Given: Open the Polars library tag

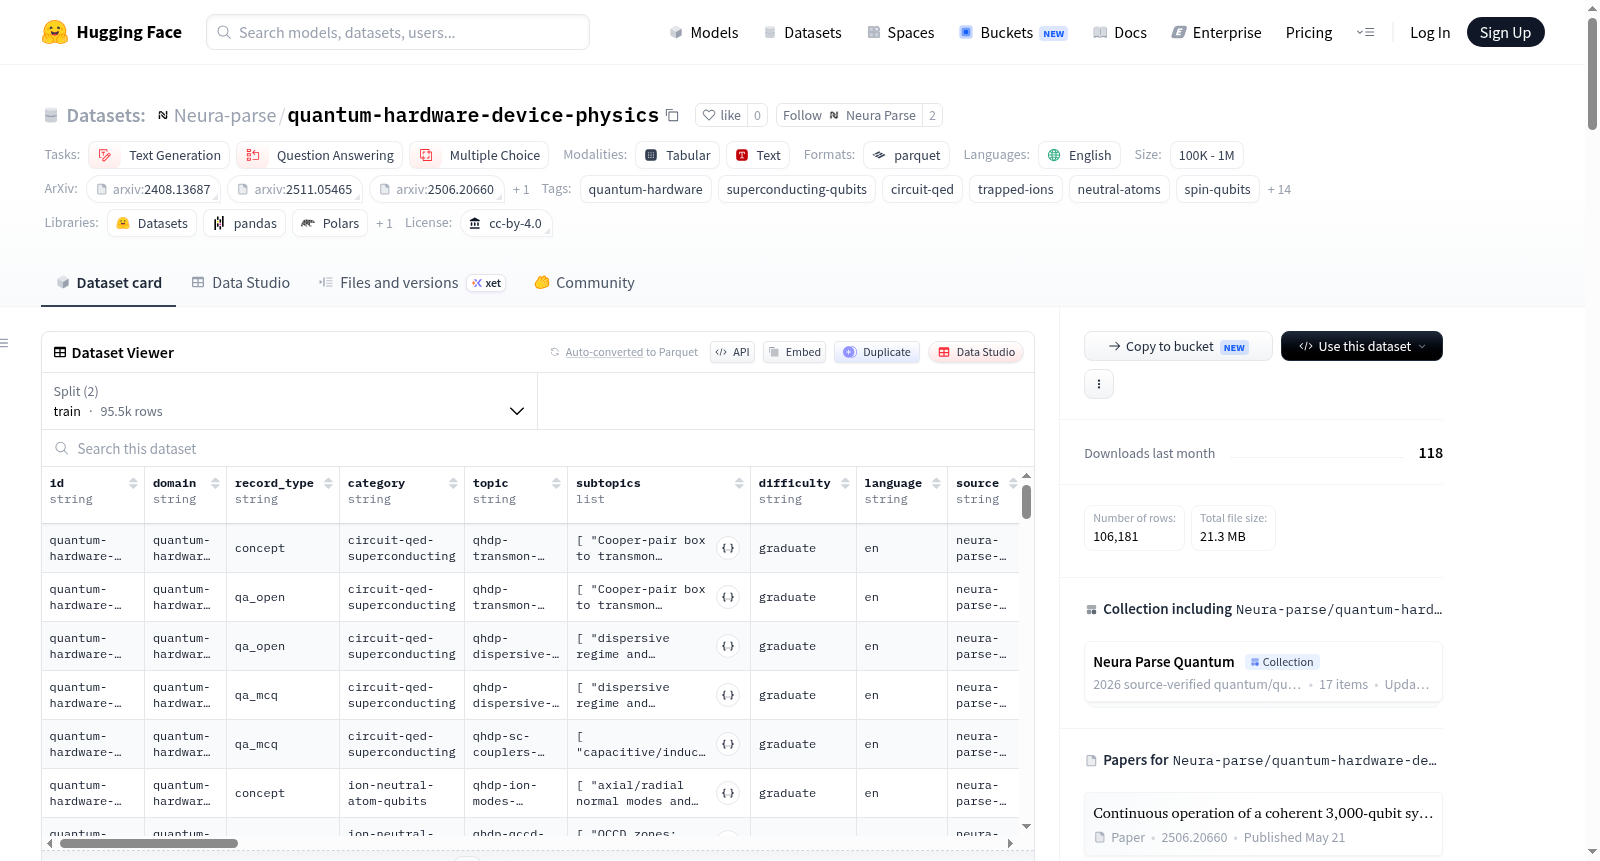Looking at the screenshot, I should point(330,224).
